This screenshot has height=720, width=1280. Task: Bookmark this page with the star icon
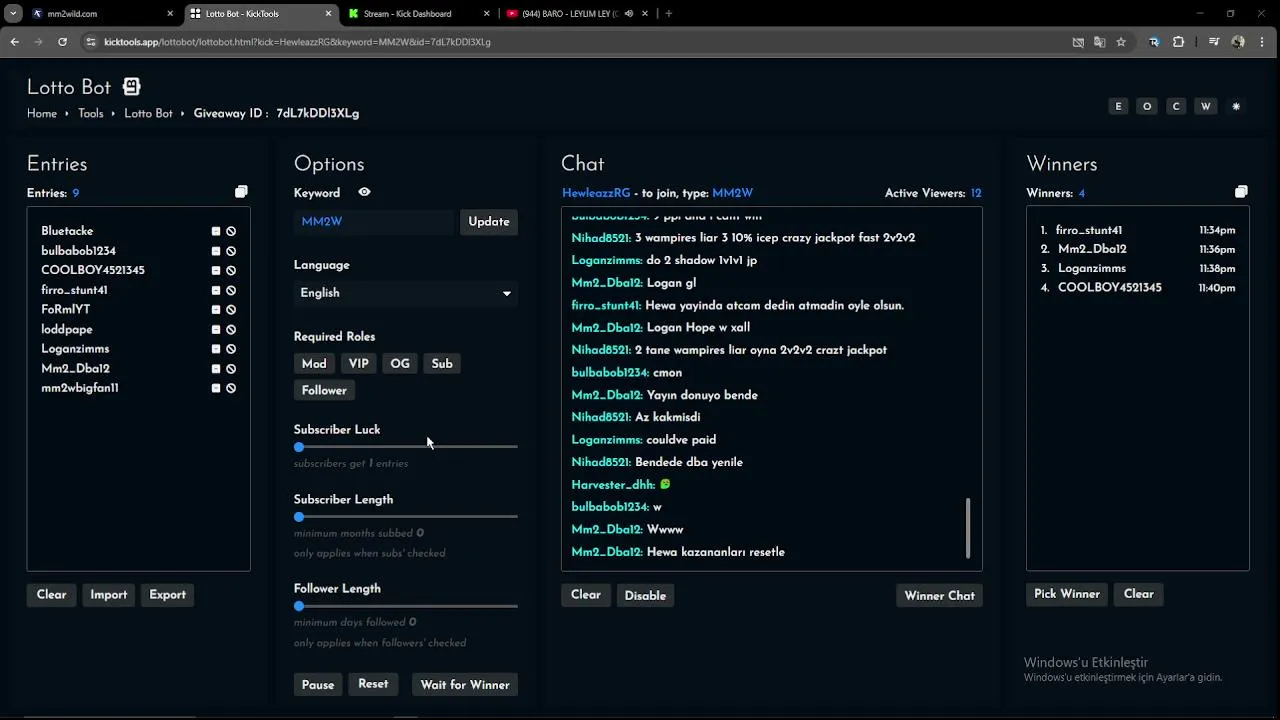1121,42
